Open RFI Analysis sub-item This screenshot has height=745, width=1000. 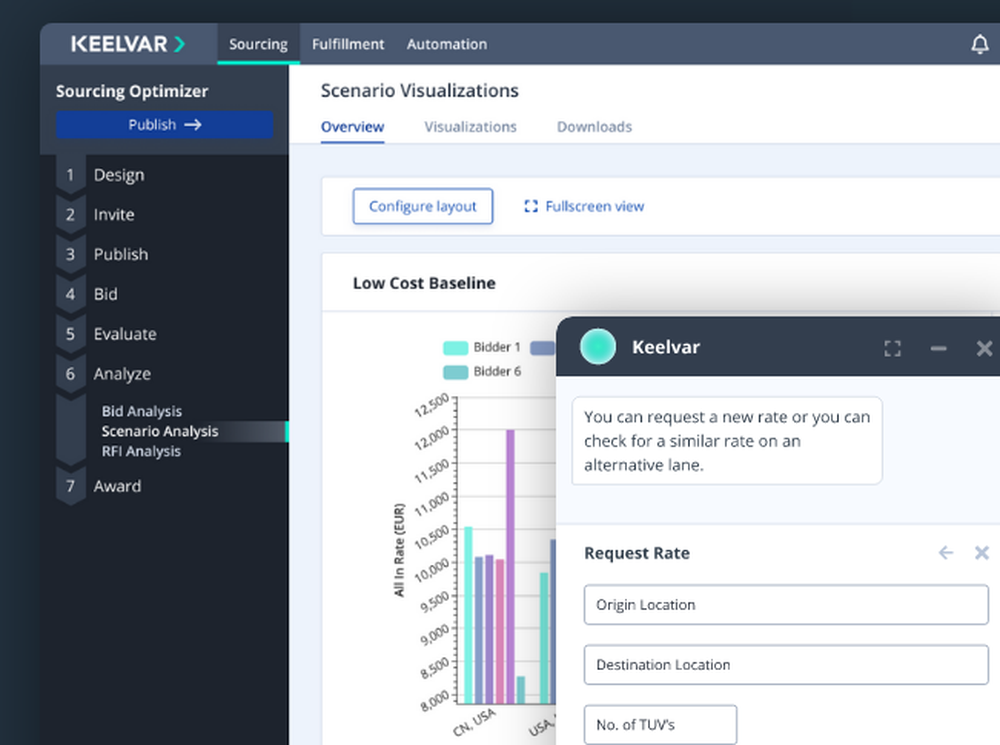[x=141, y=451]
